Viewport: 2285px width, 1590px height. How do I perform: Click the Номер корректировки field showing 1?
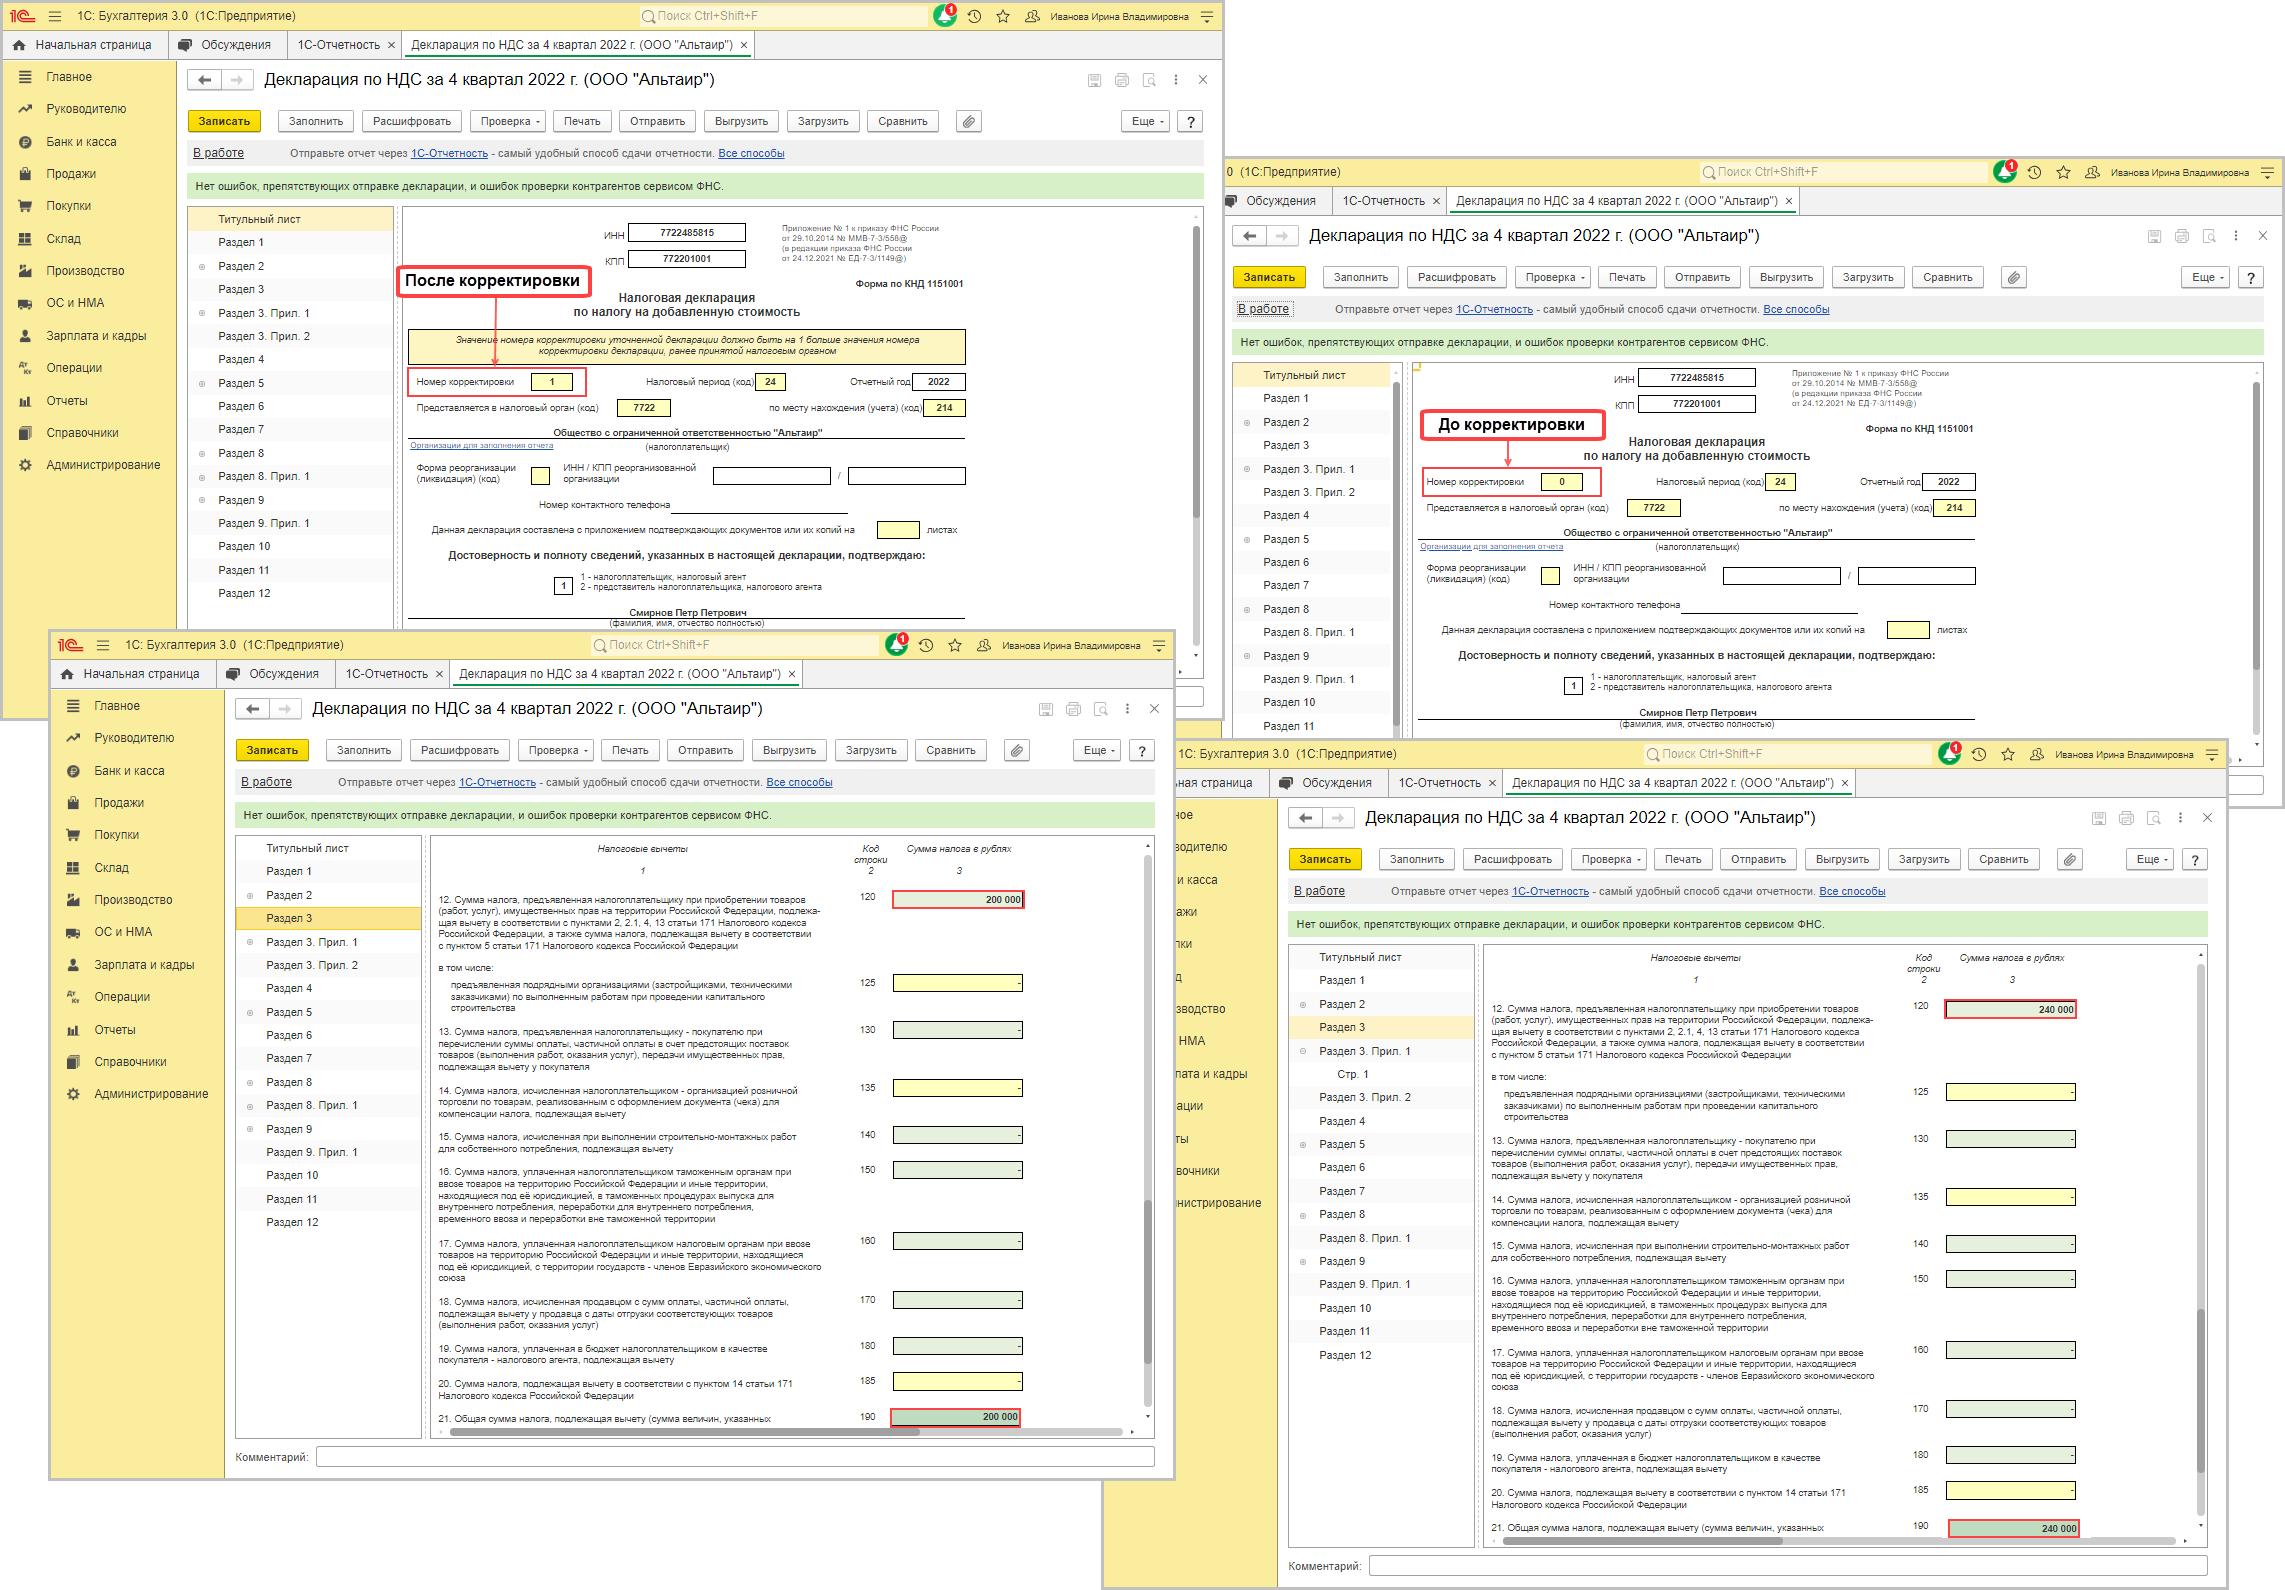click(552, 382)
